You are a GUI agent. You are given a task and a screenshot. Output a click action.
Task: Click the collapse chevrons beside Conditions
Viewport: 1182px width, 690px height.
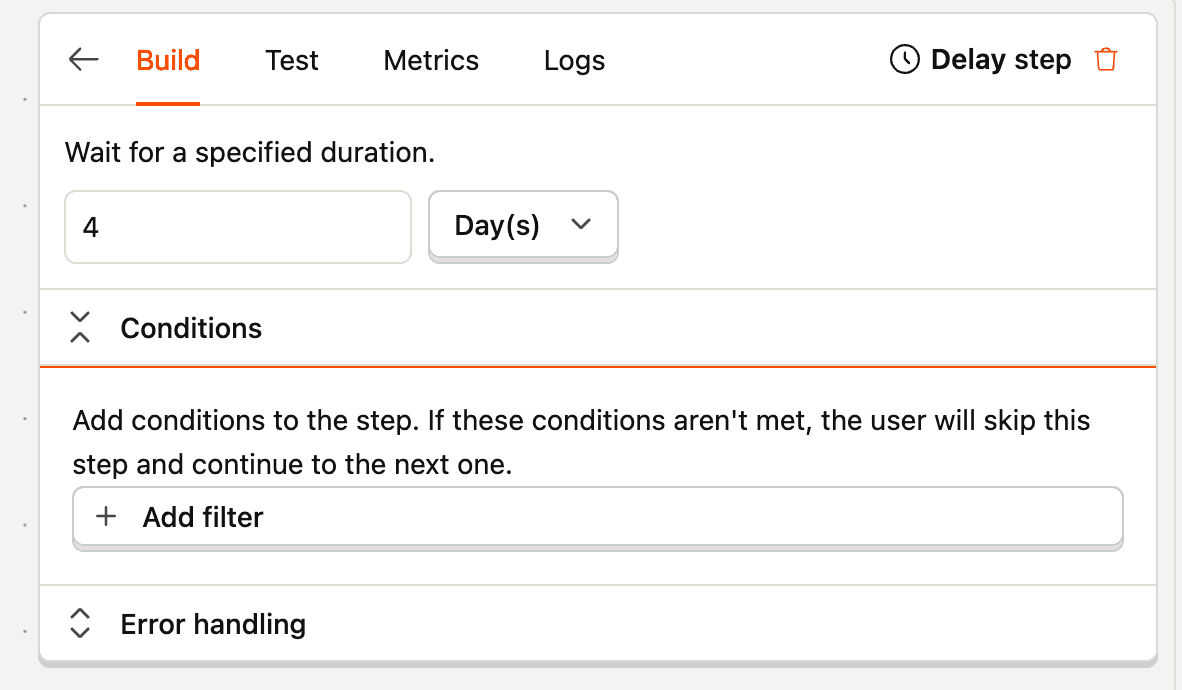point(80,327)
